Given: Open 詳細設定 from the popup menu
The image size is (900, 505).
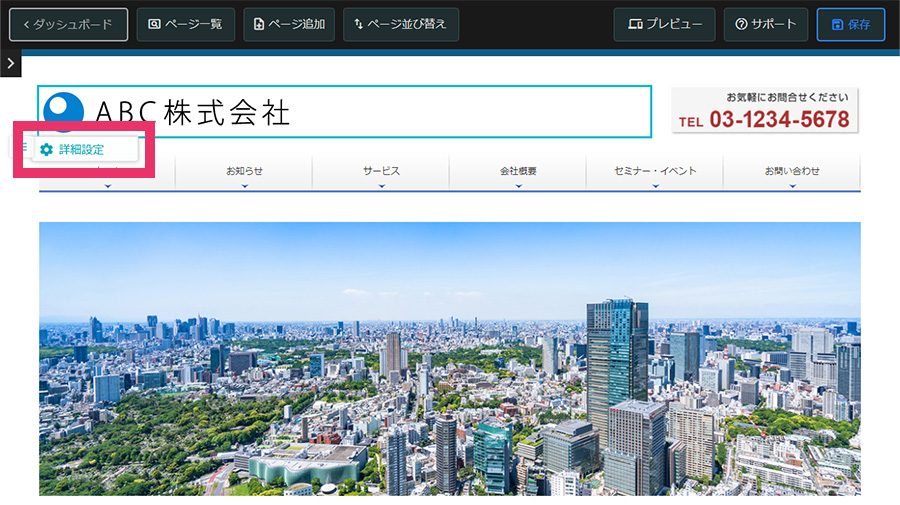Looking at the screenshot, I should [x=85, y=150].
